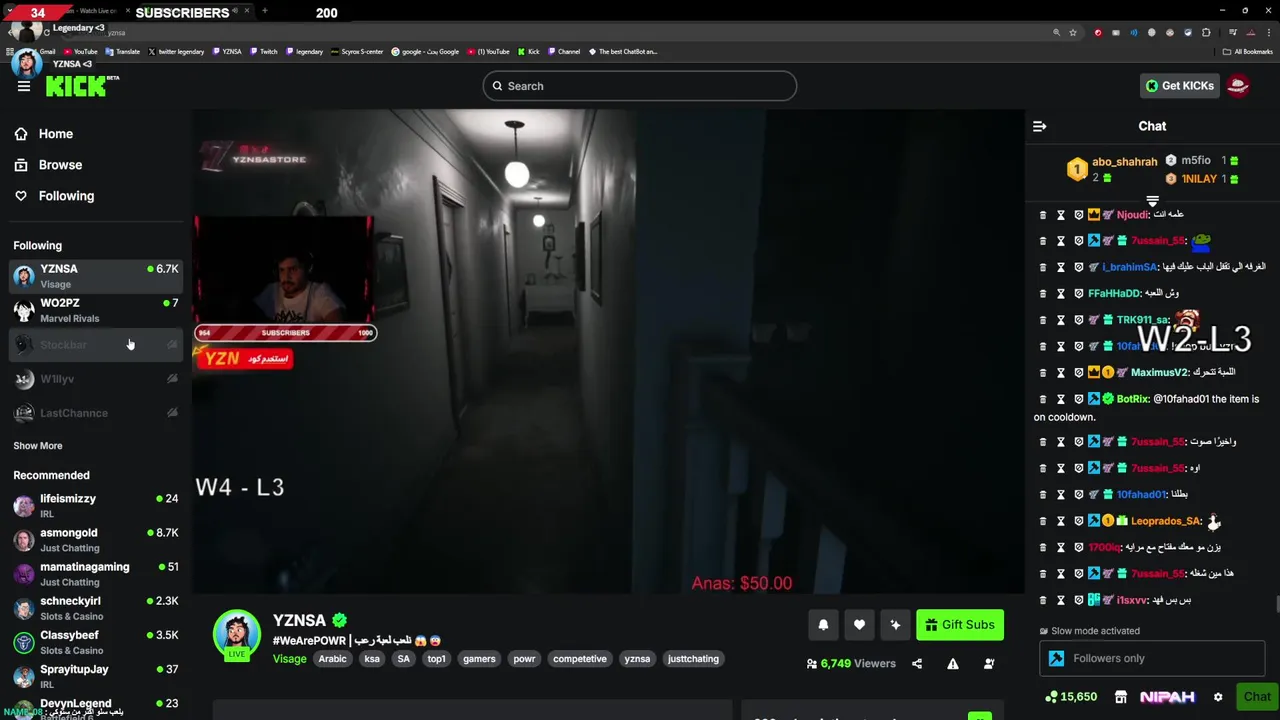This screenshot has height=720, width=1280.
Task: Click the share icon beside the viewer count
Action: (917, 663)
